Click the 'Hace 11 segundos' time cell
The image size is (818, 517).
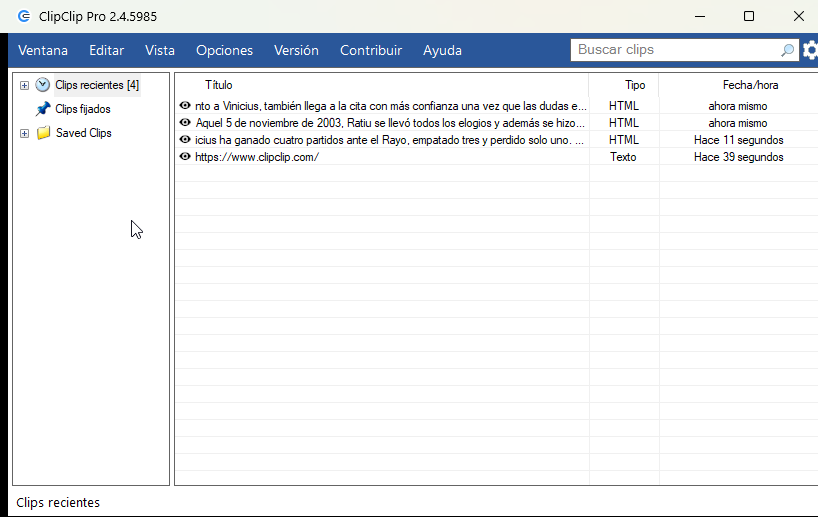click(738, 140)
